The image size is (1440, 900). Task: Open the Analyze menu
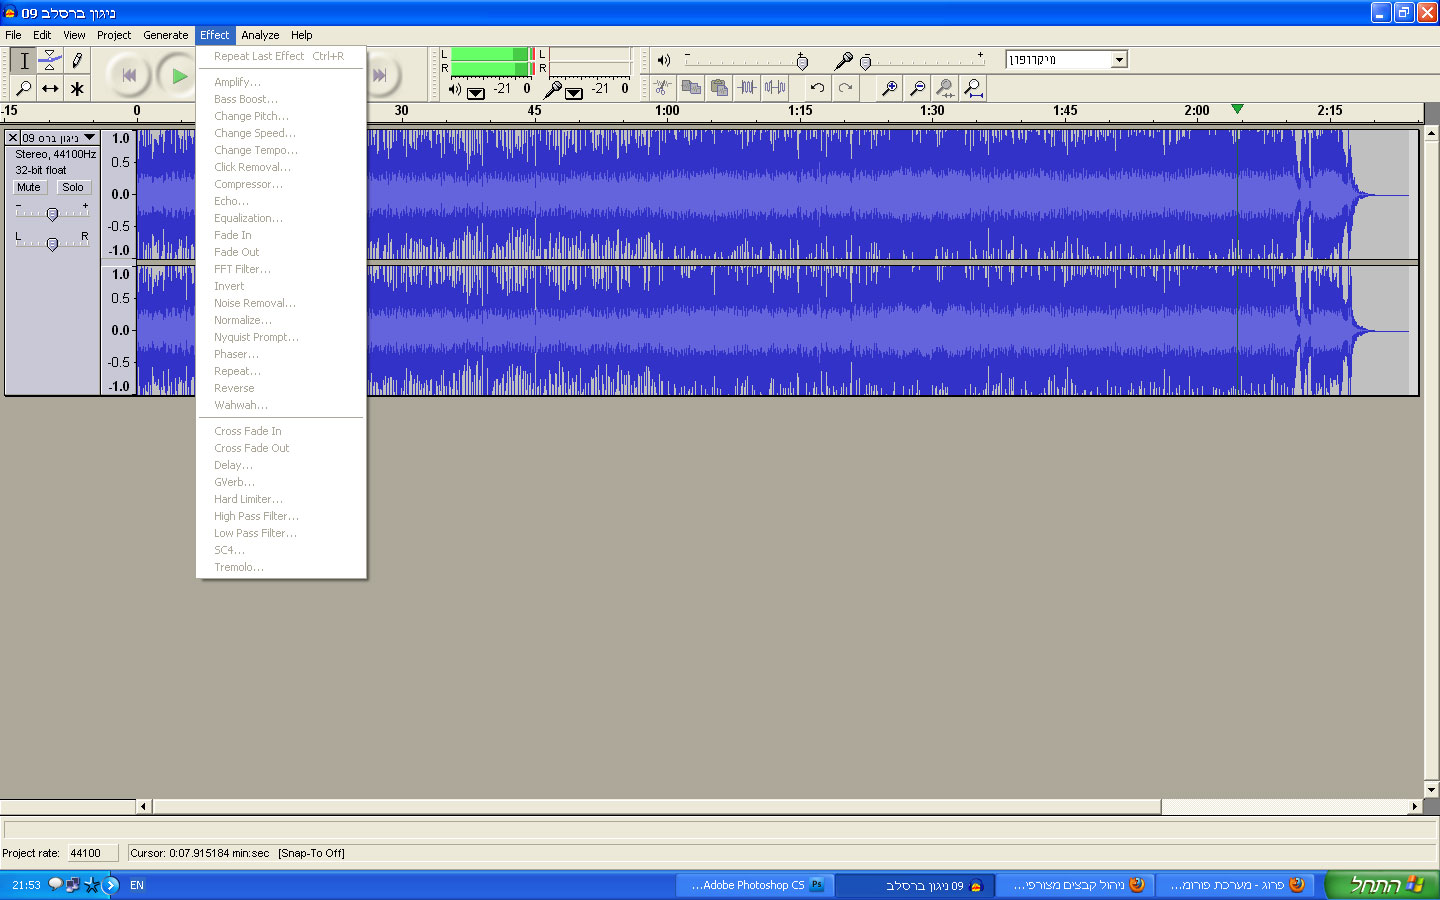[260, 35]
